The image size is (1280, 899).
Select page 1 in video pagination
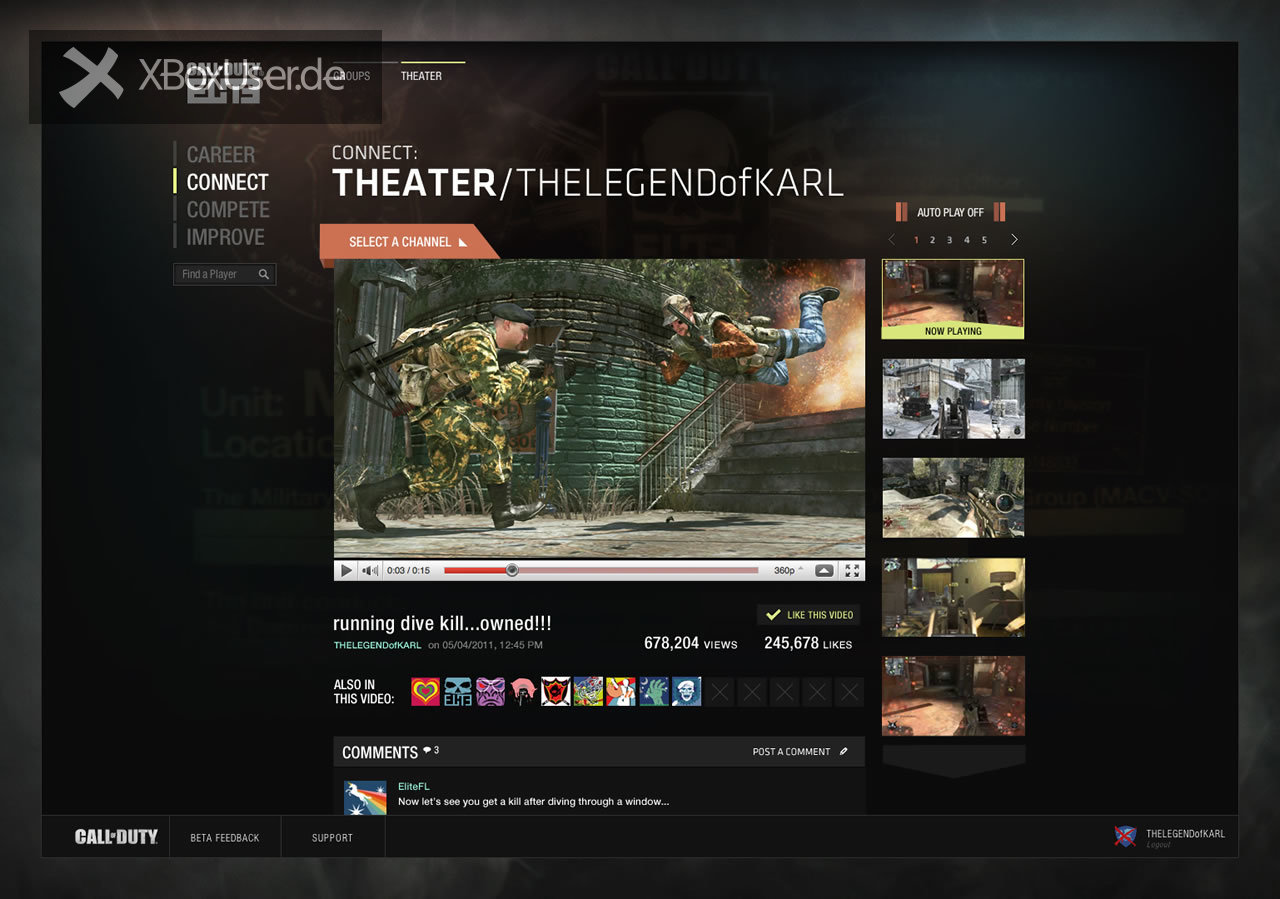(x=916, y=240)
